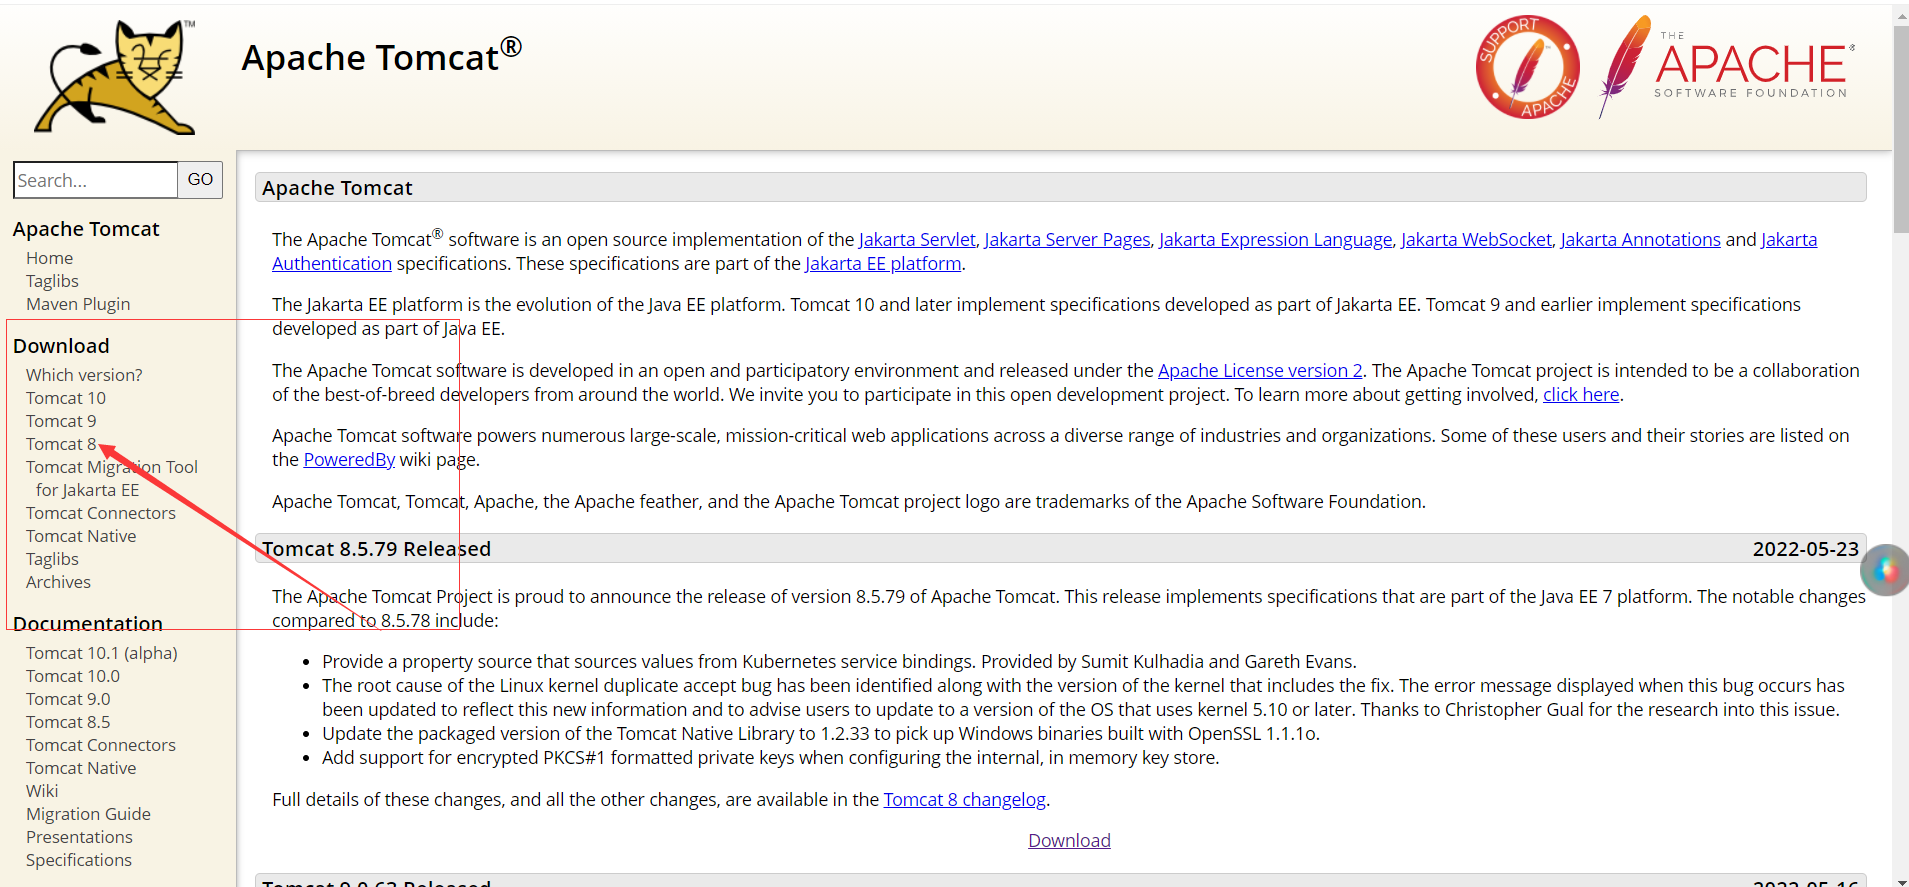The height and width of the screenshot is (887, 1909).
Task: Go to Tomcat 10 download page
Action: click(66, 398)
